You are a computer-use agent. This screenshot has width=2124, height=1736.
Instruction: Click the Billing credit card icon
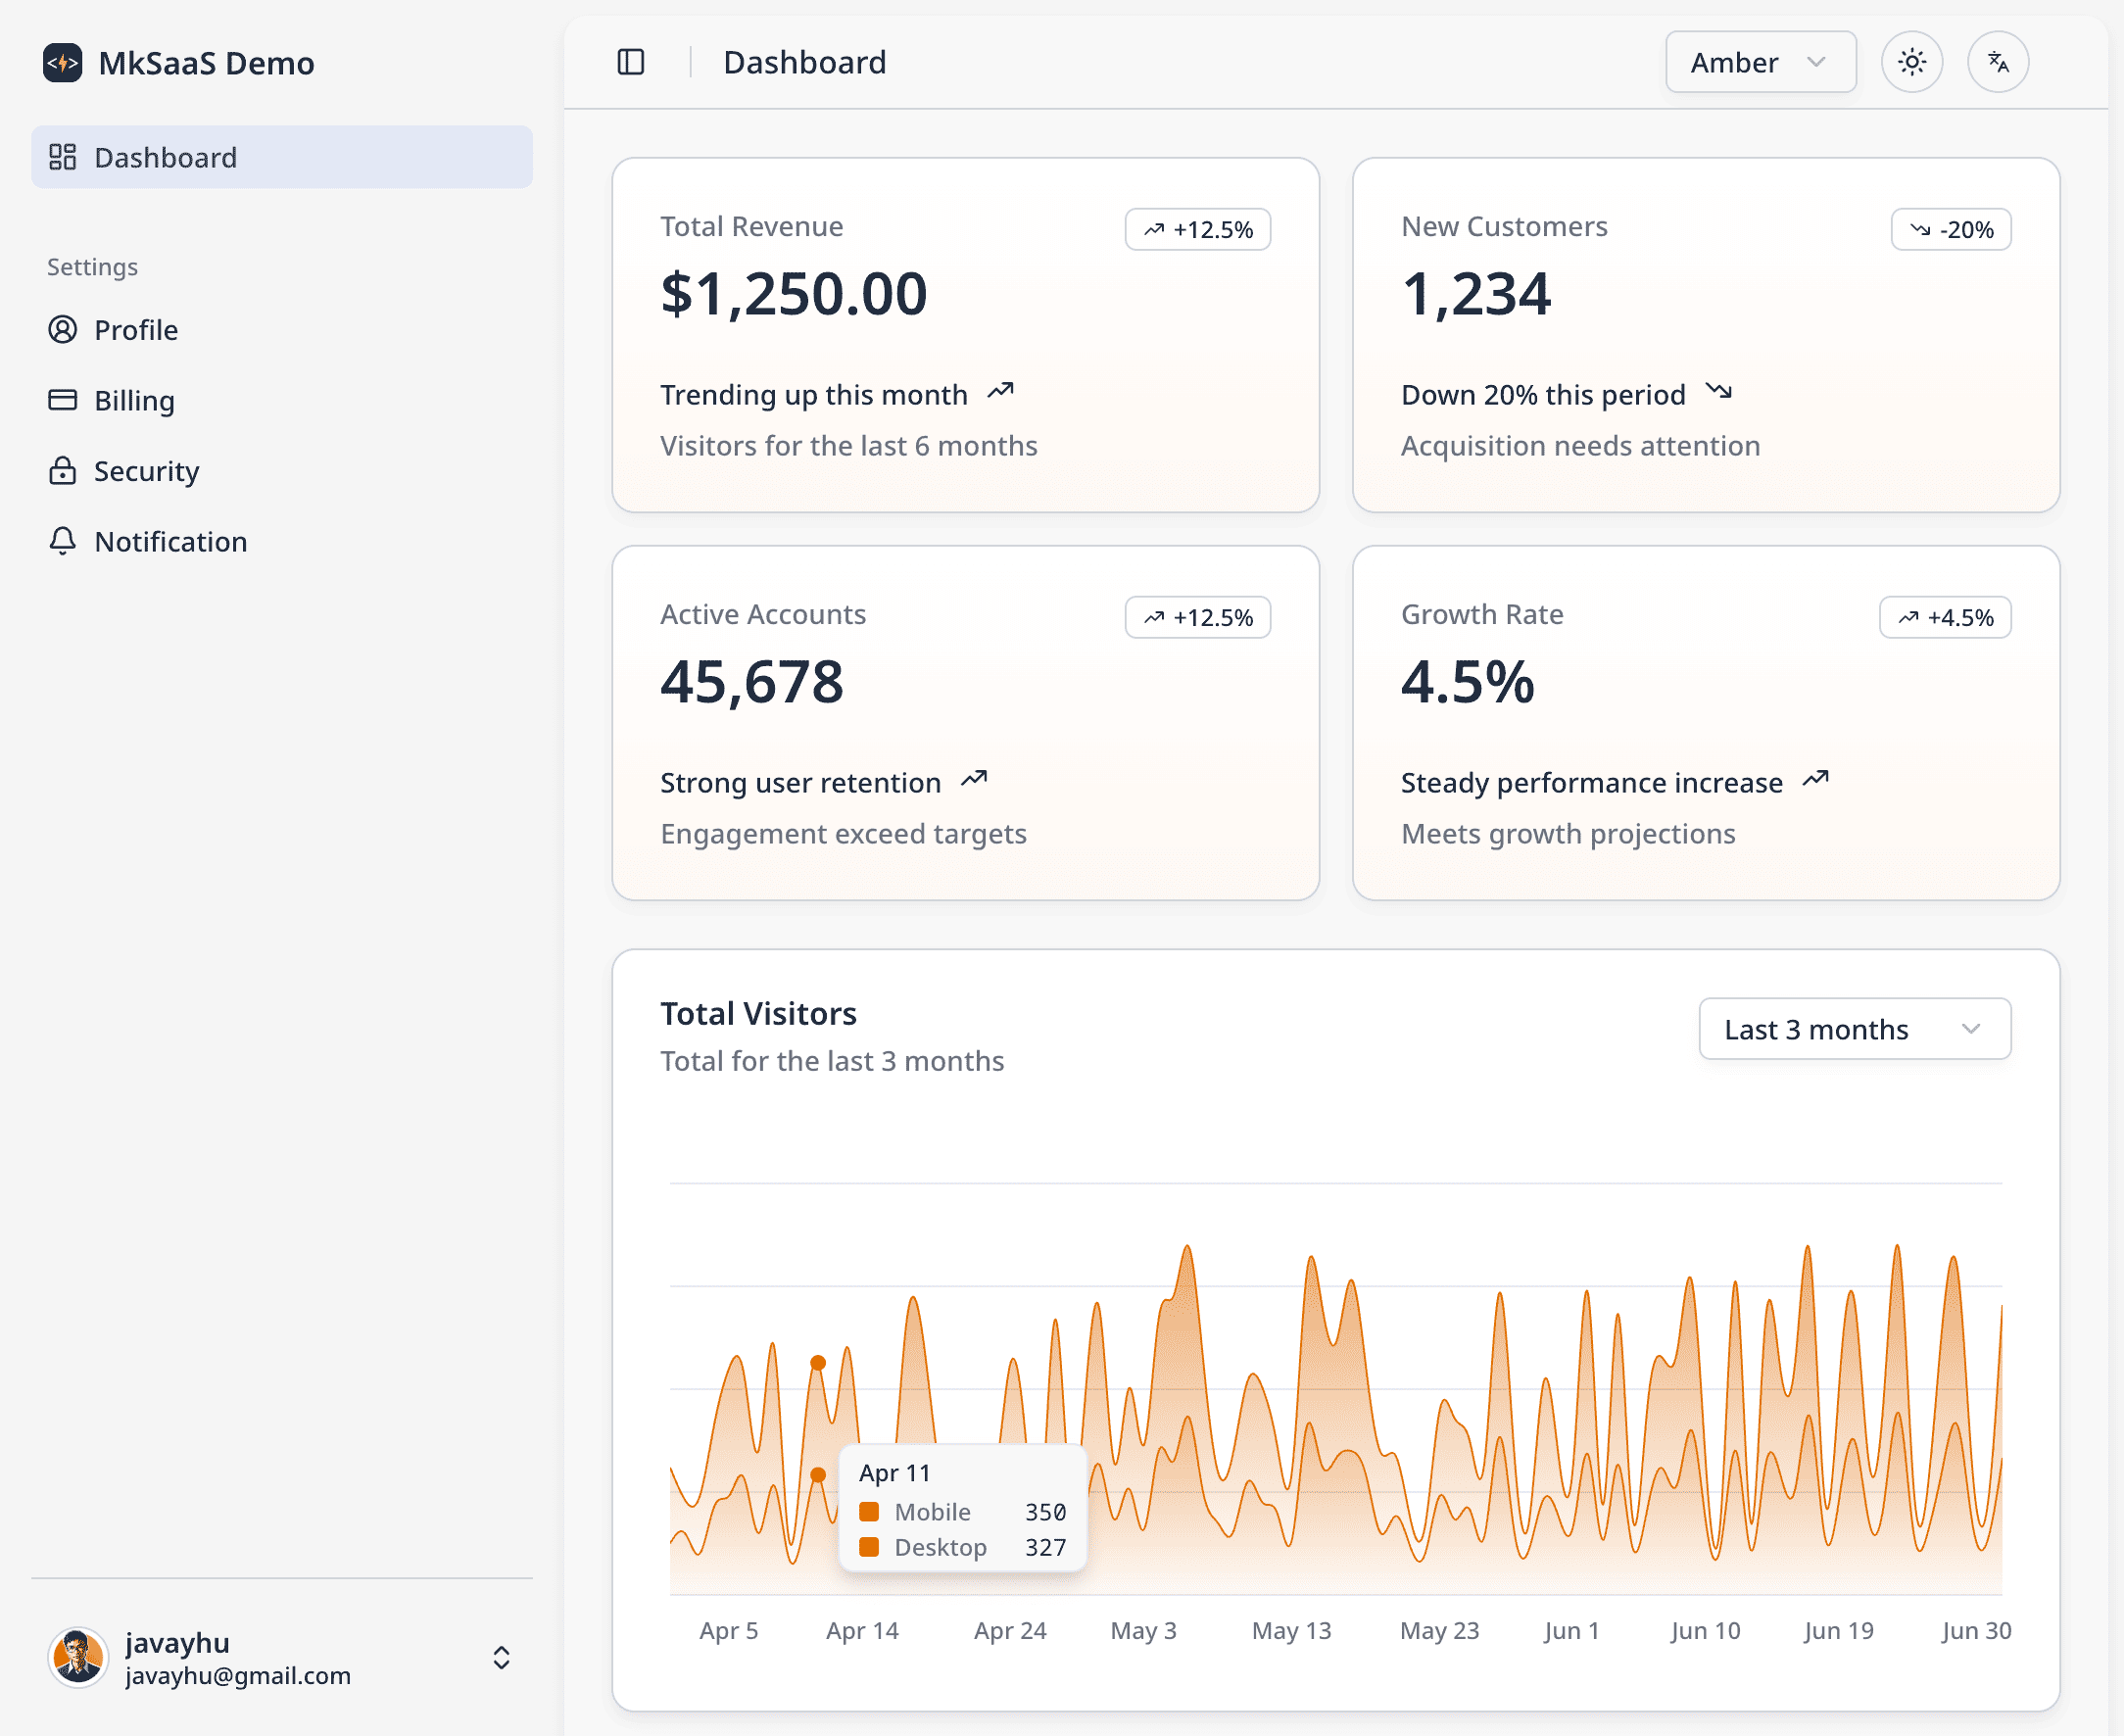click(62, 400)
